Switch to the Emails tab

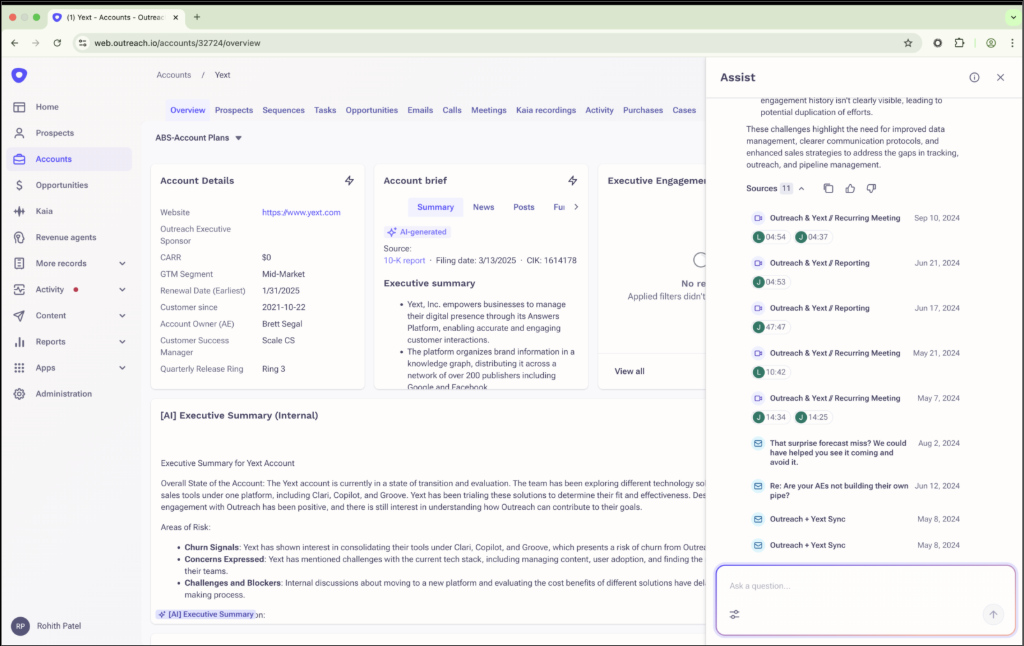tap(420, 110)
